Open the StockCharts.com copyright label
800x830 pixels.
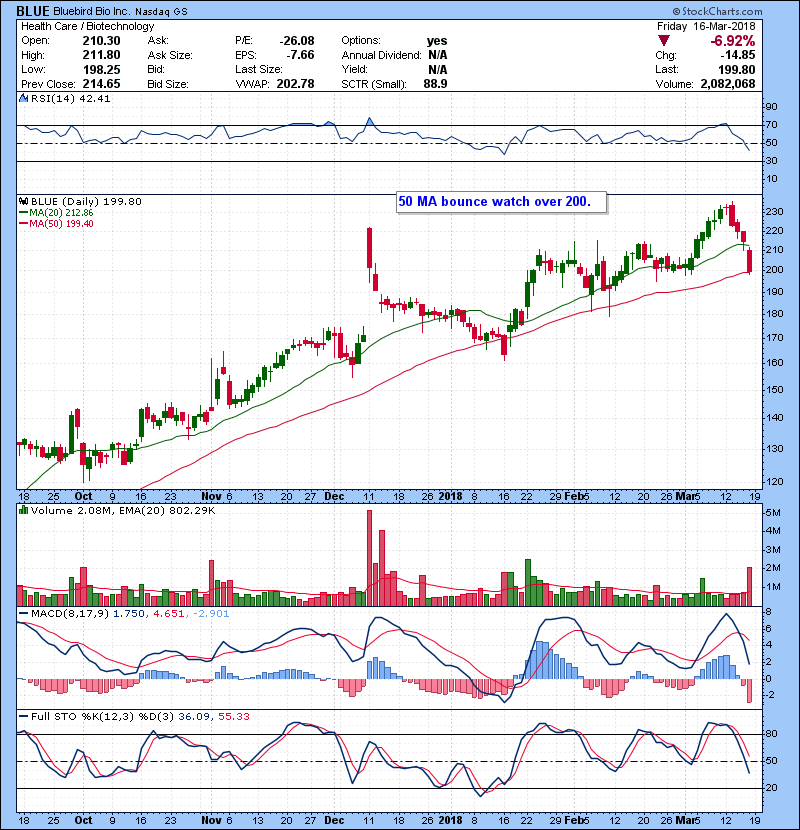point(717,11)
